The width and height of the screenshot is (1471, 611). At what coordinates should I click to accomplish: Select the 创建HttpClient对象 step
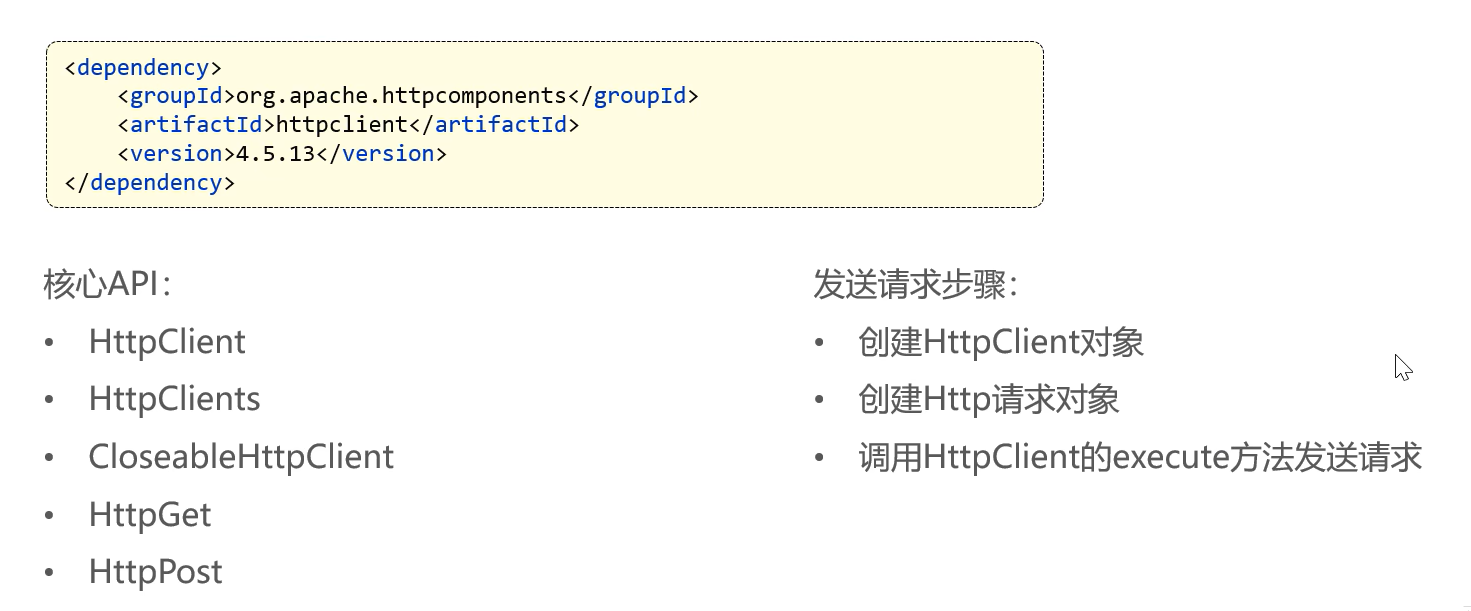click(x=1001, y=342)
